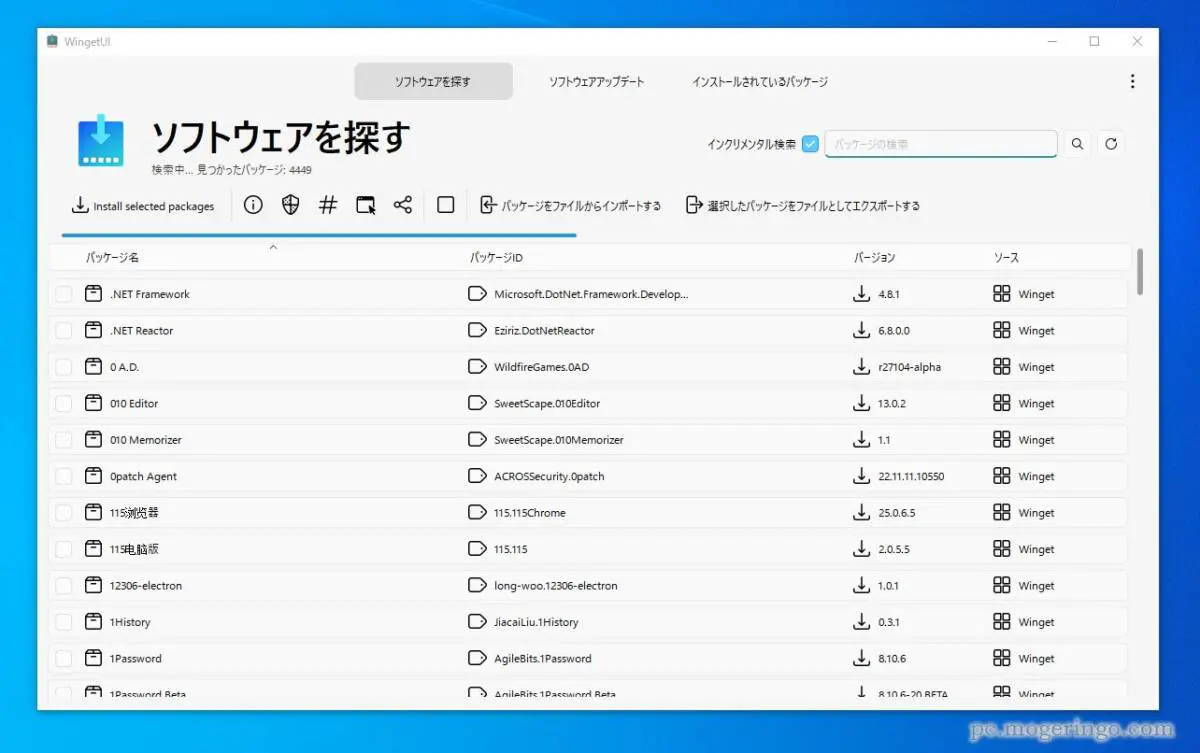Image resolution: width=1200 pixels, height=753 pixels.
Task: Click the download icon next to version 4.8.1
Action: click(861, 294)
